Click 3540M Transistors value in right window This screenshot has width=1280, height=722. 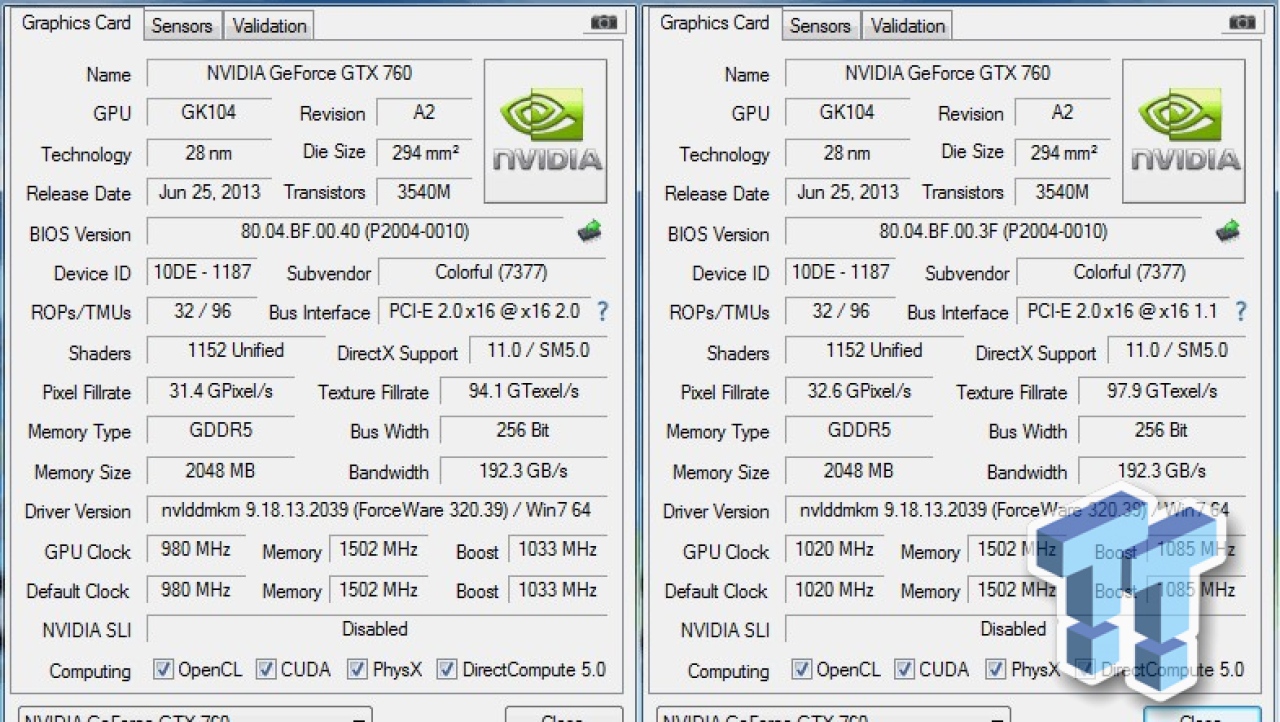click(1062, 192)
